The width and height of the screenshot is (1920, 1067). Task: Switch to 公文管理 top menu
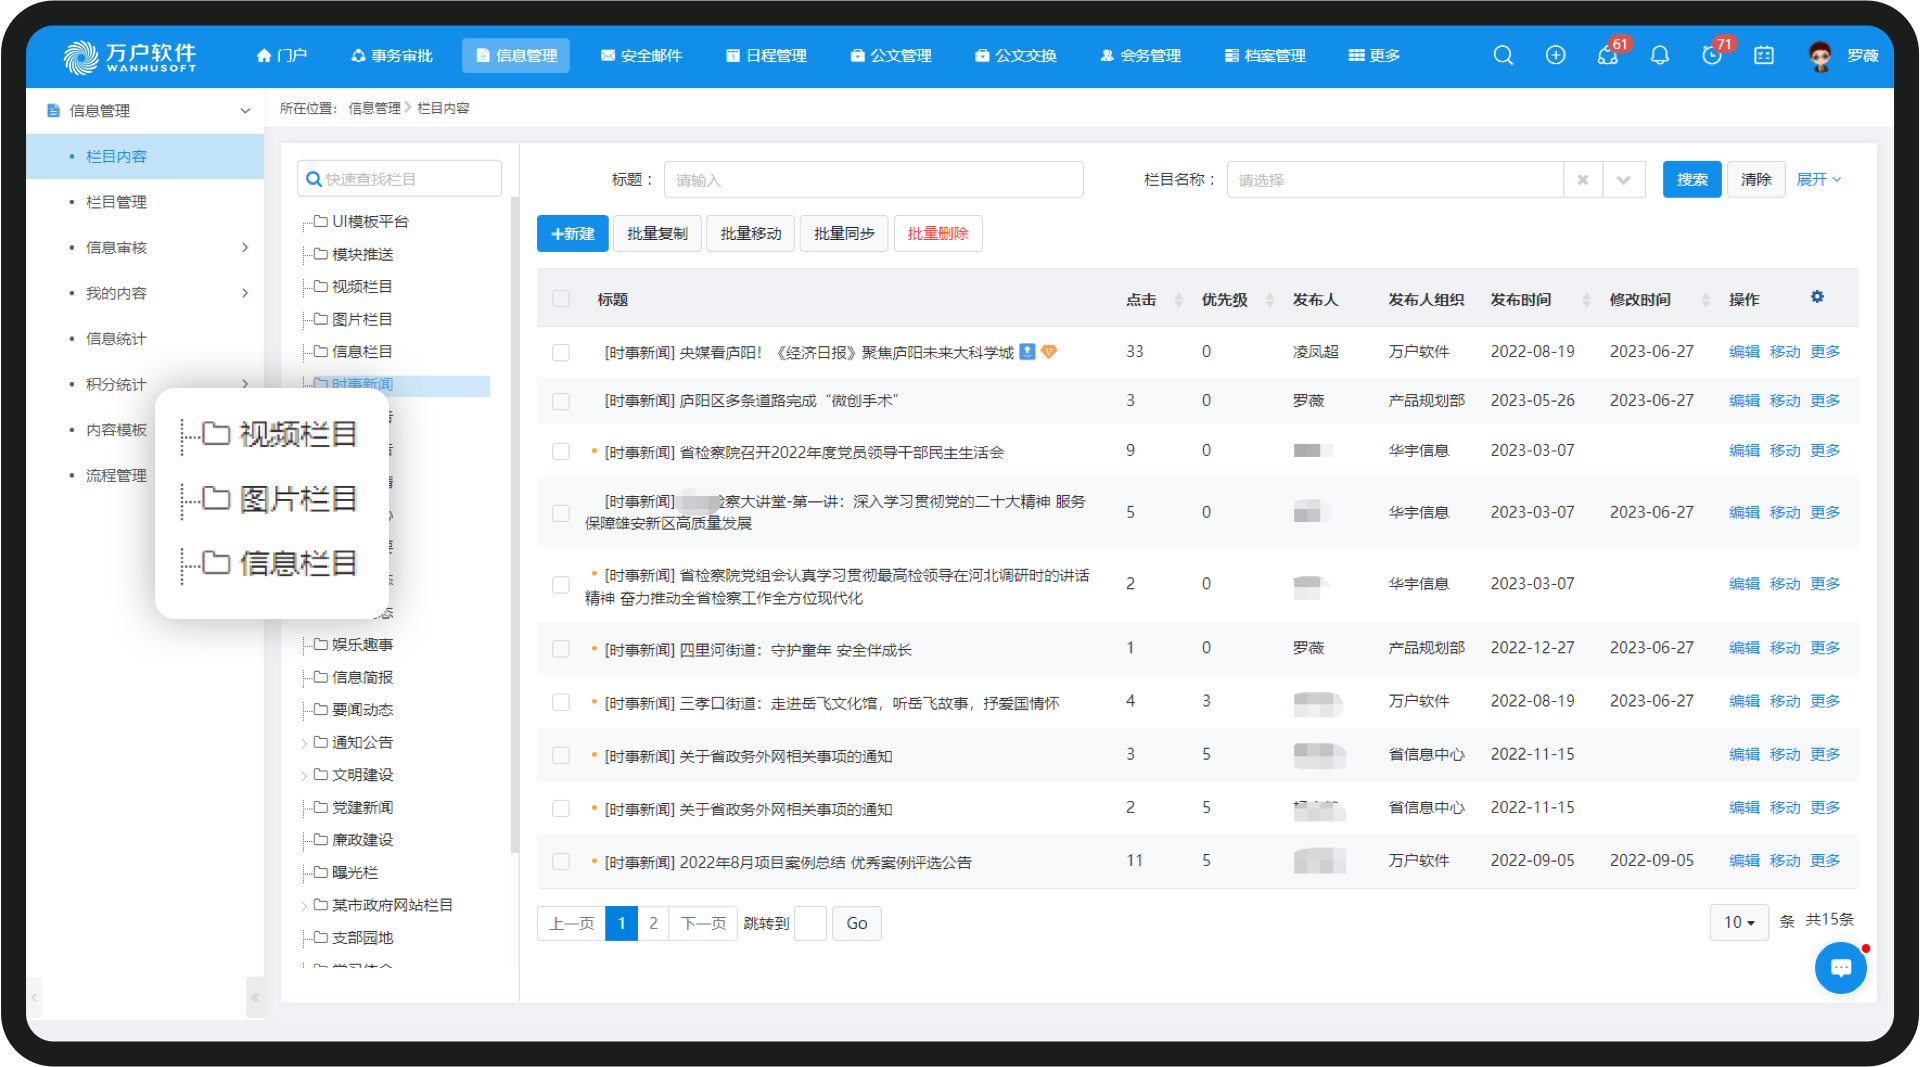point(891,56)
